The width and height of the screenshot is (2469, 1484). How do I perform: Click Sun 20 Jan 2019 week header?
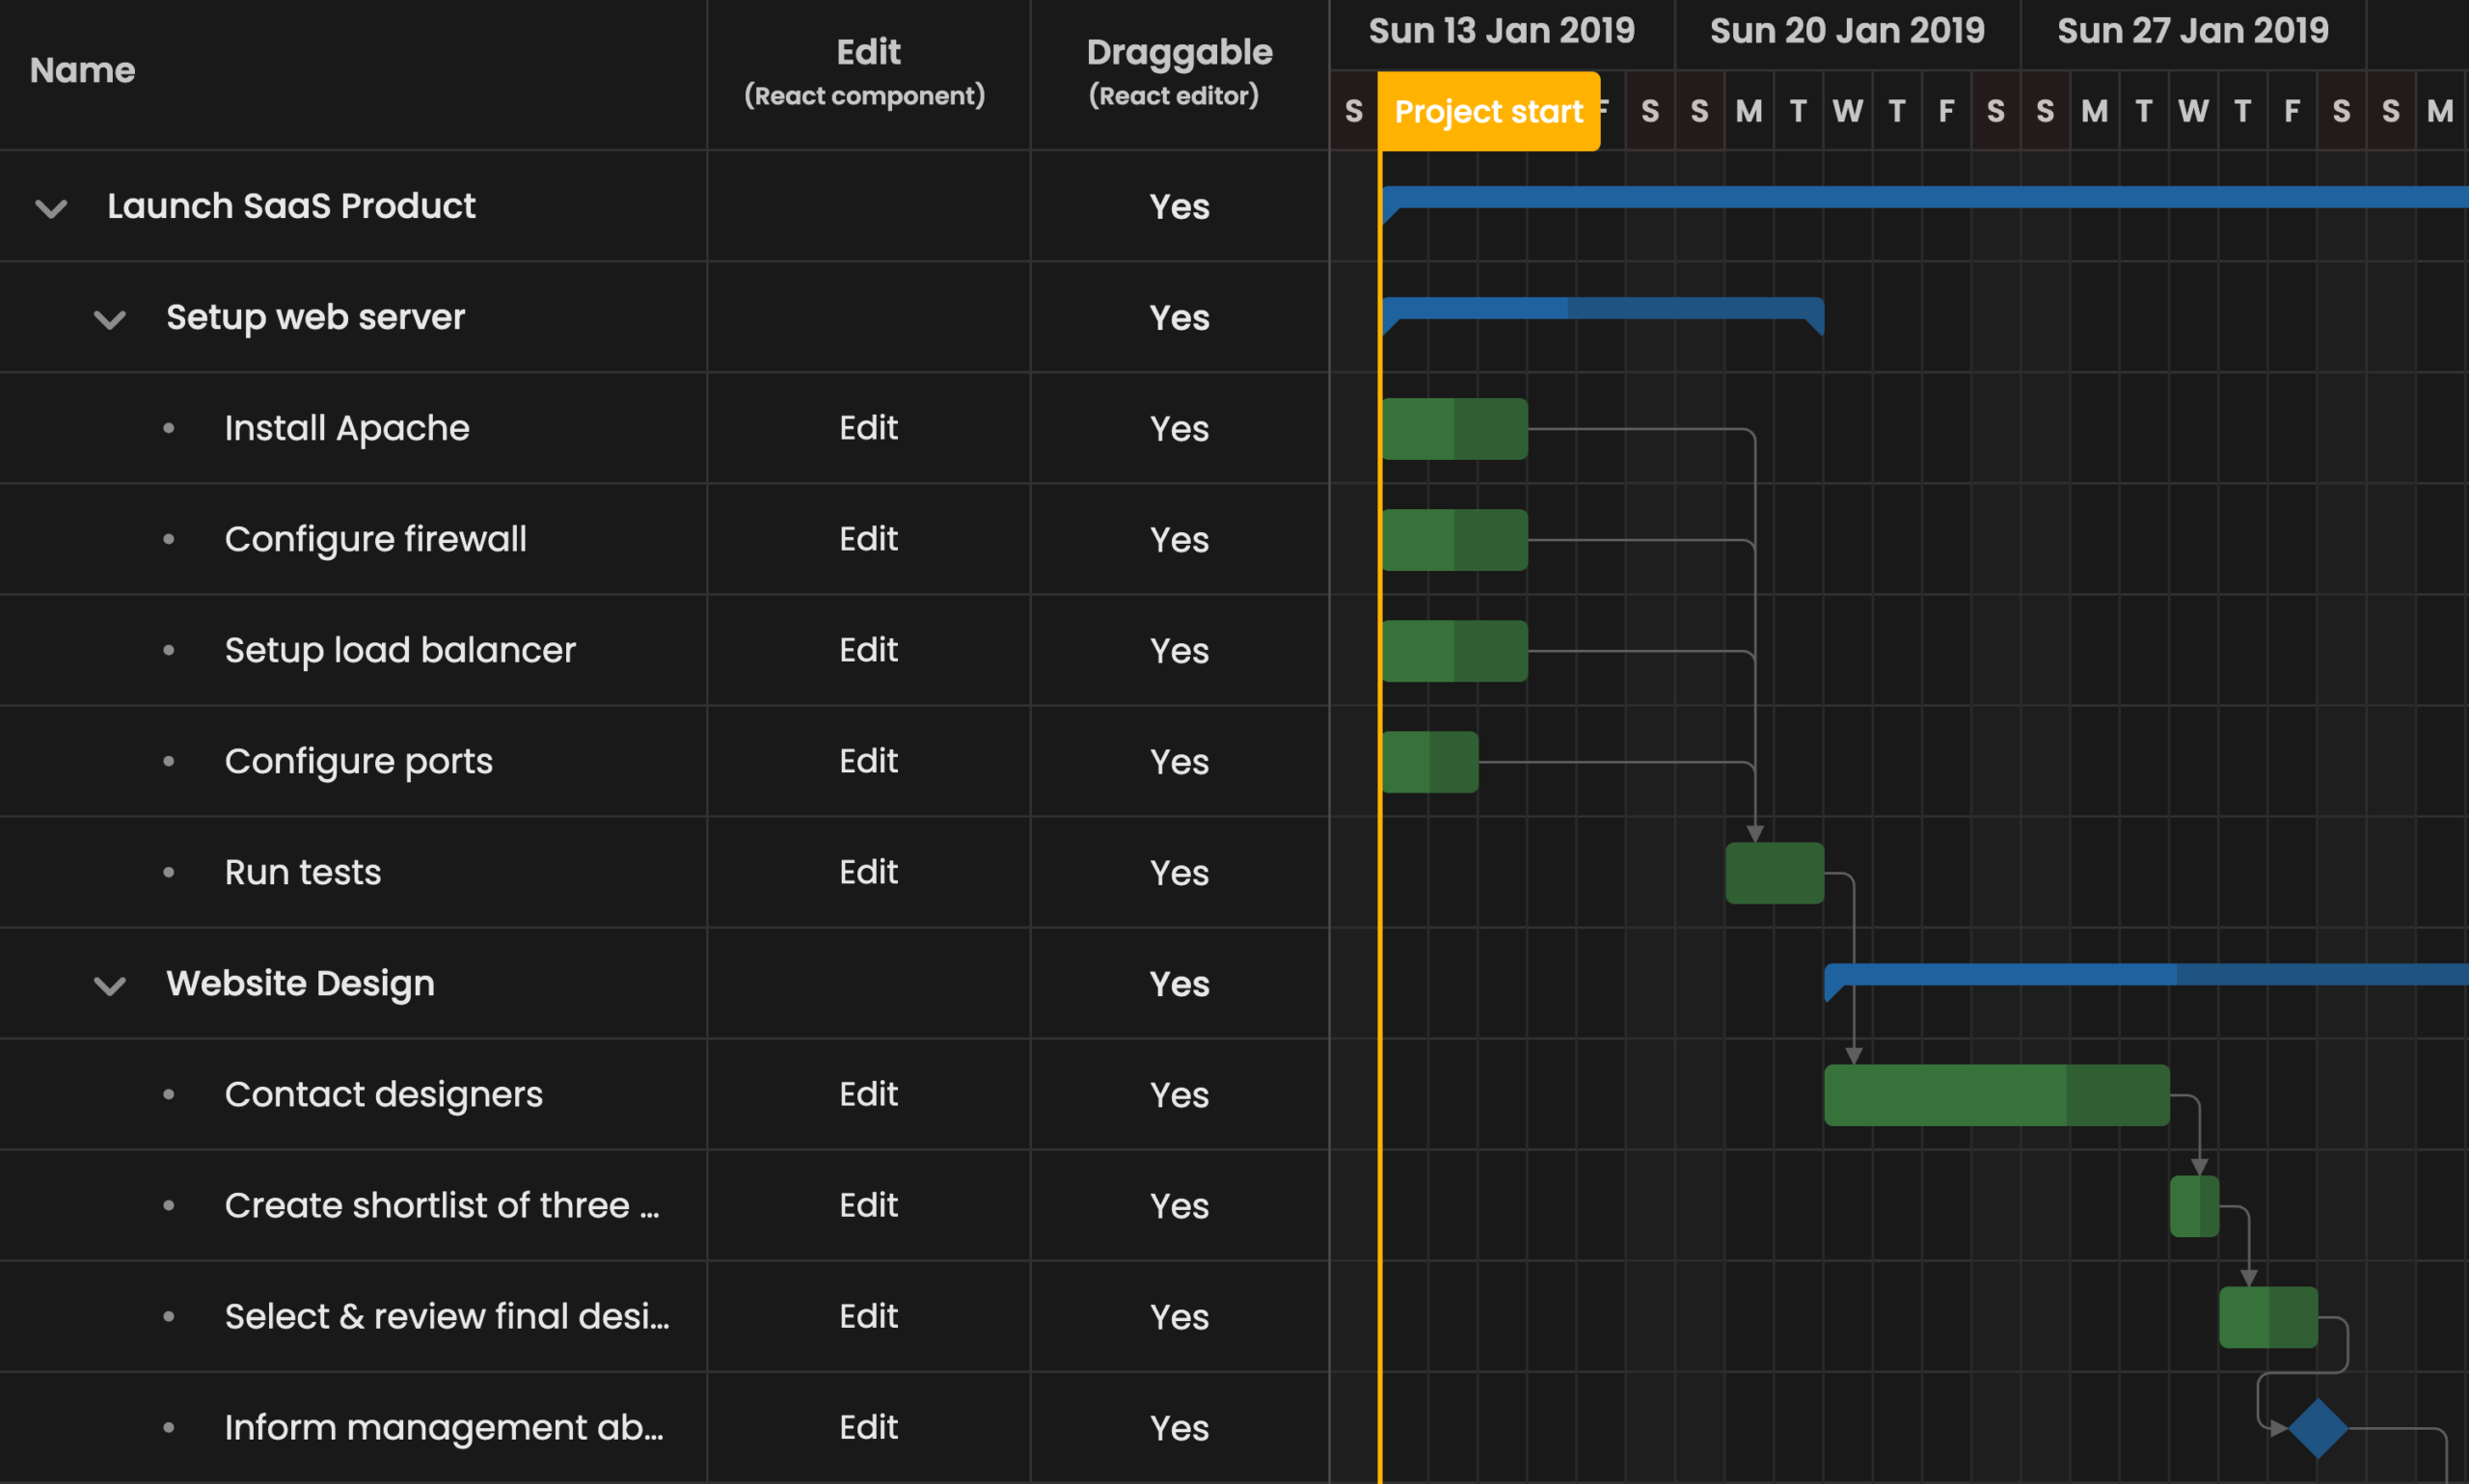point(1846,31)
